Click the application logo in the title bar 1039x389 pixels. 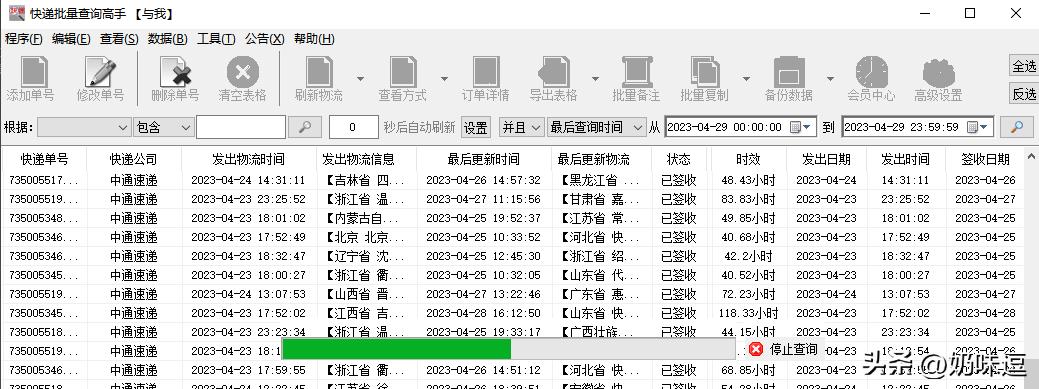pyautogui.click(x=16, y=13)
